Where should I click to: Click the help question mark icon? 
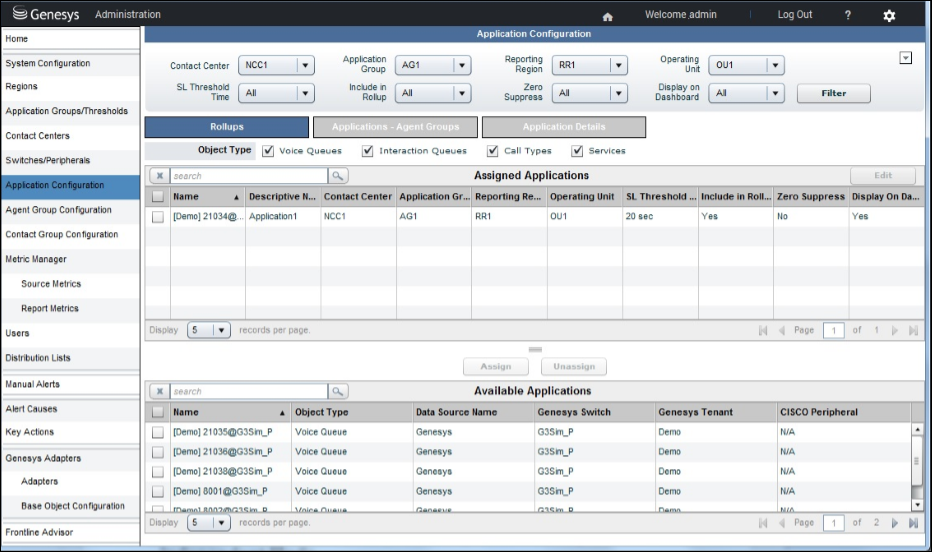pos(848,15)
